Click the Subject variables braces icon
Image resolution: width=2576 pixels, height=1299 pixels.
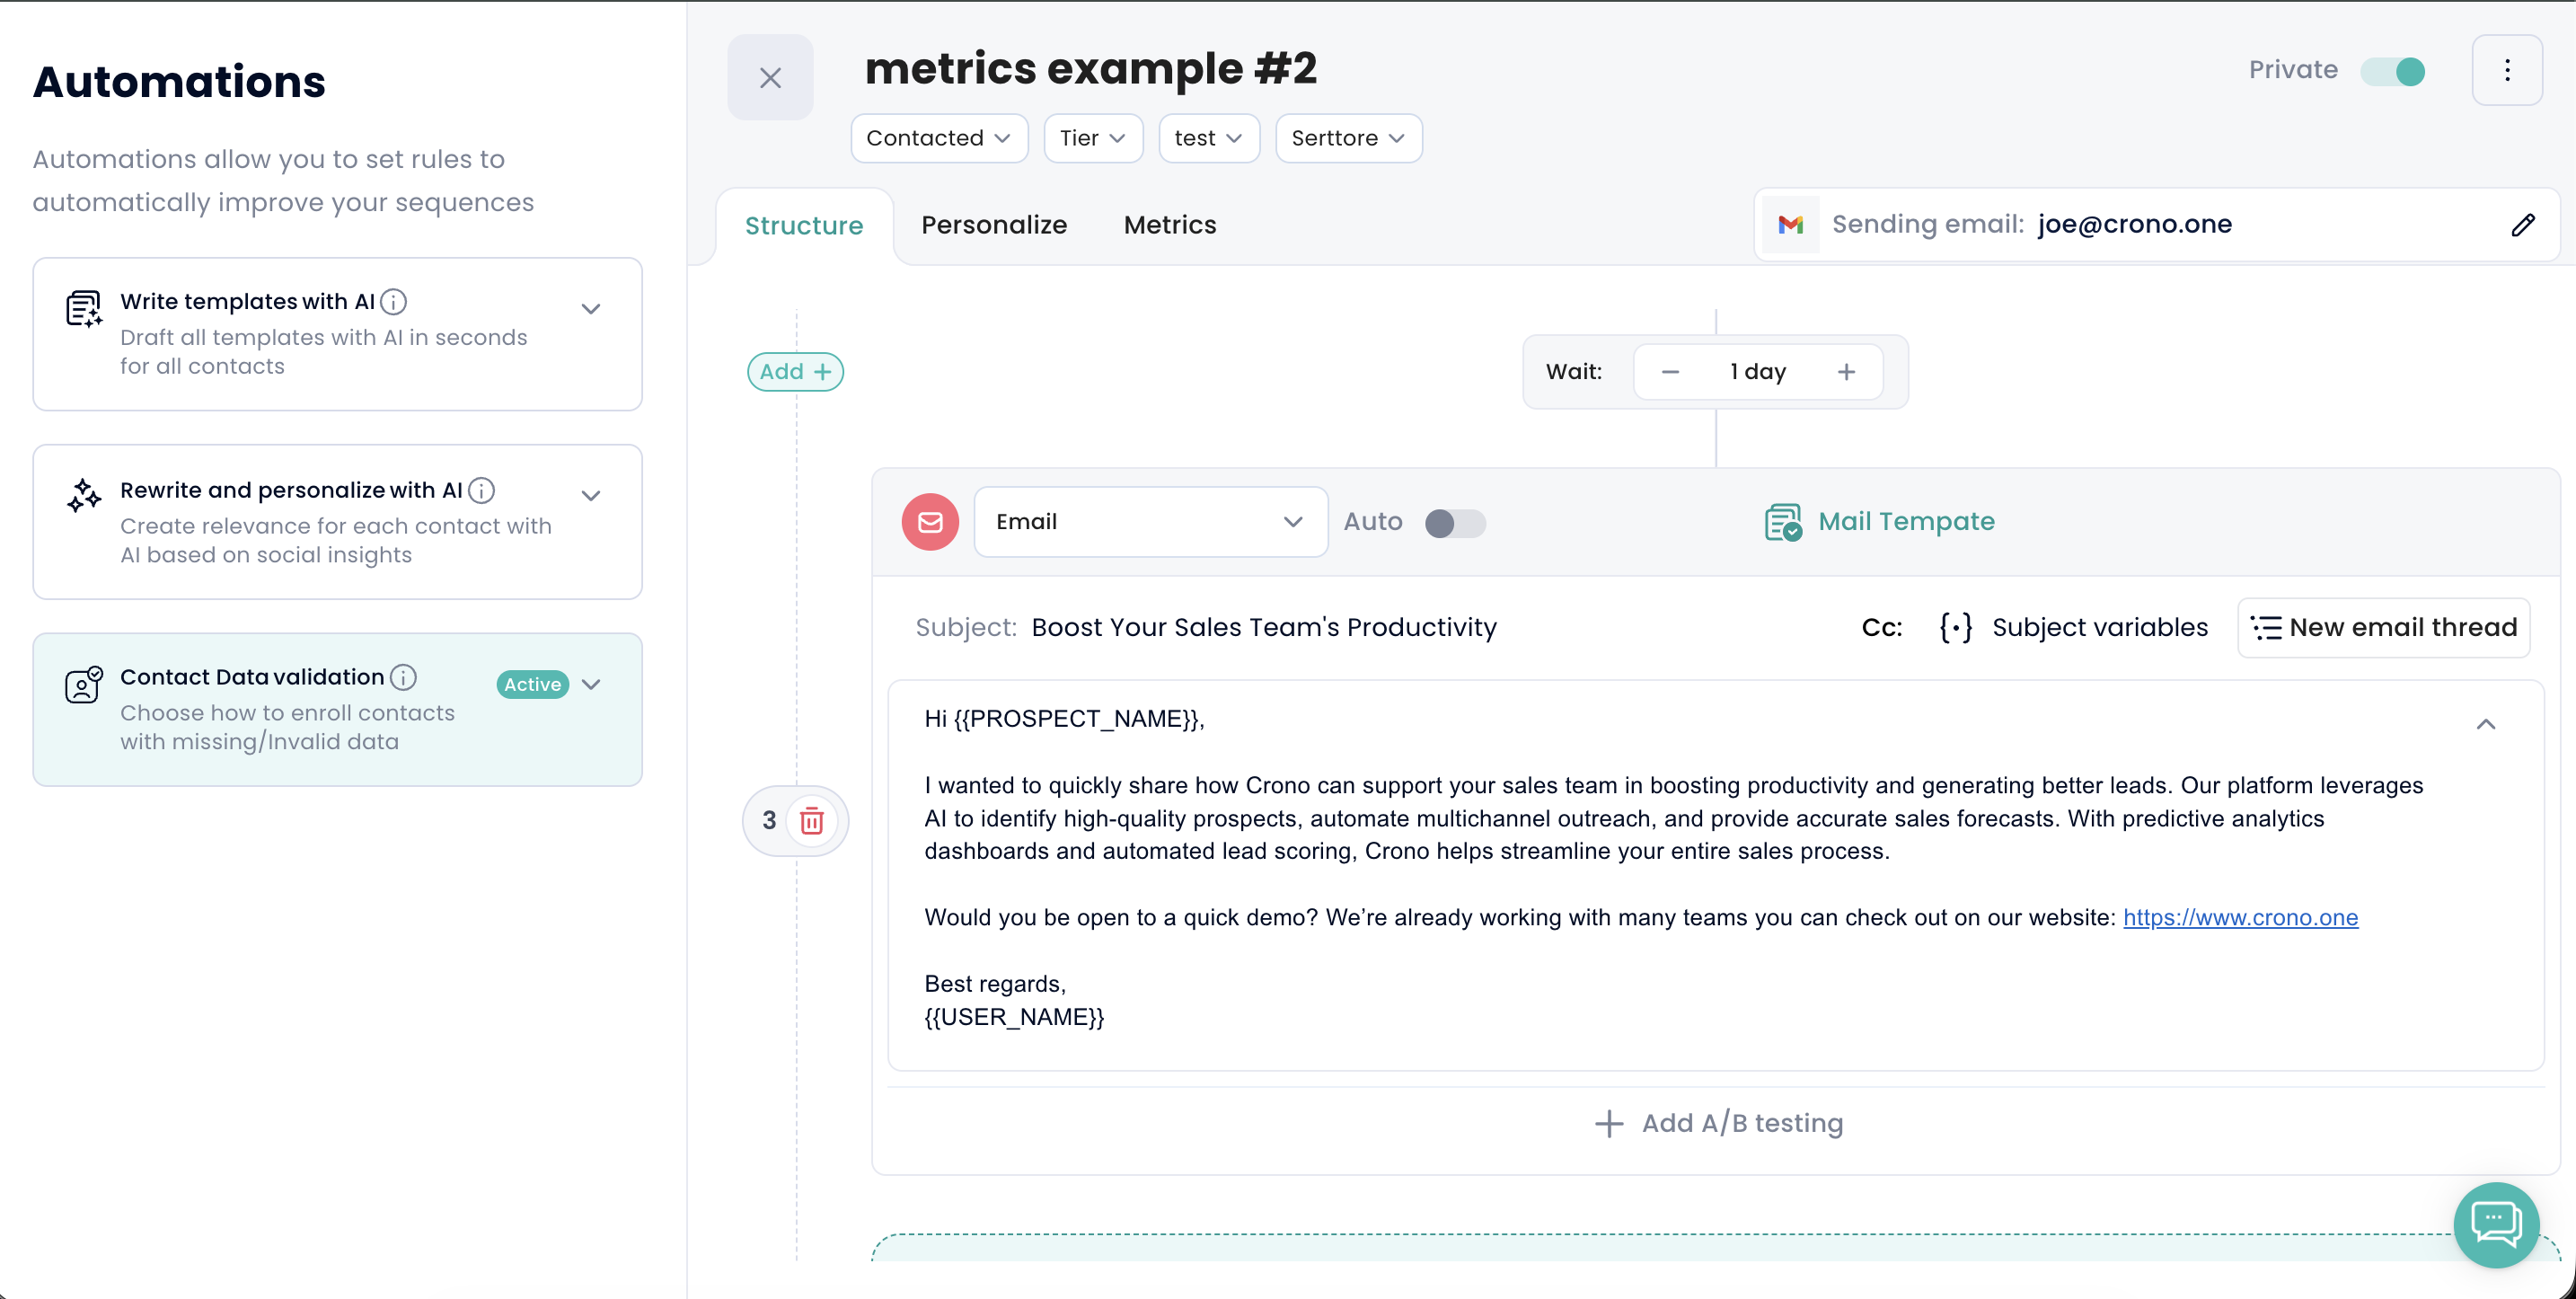[1955, 627]
